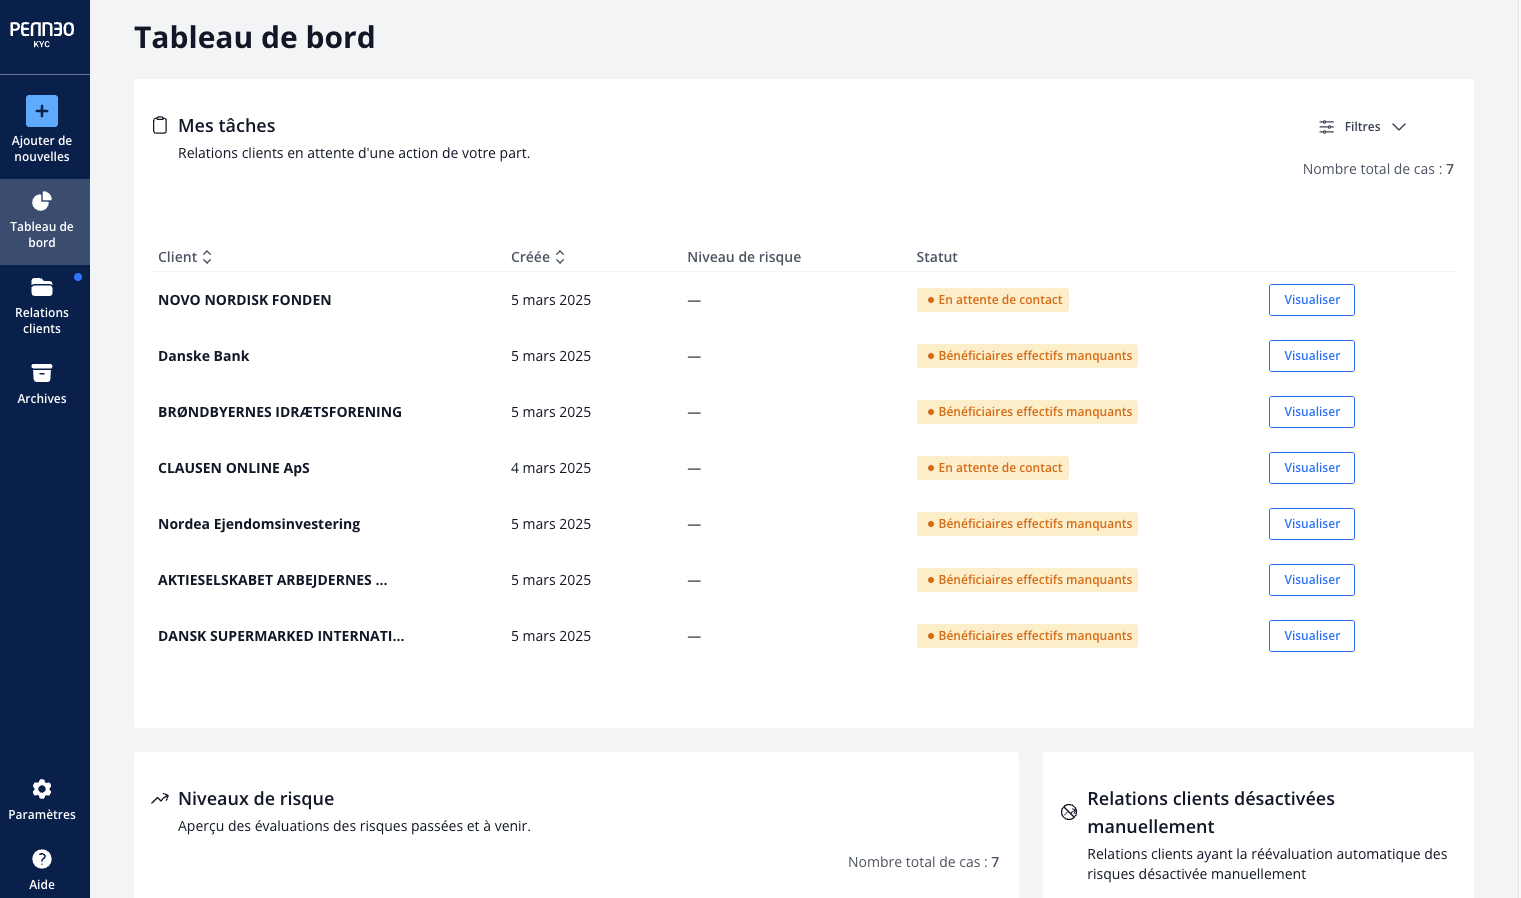Click Nombre total de cas in Niveaux de risque
Image resolution: width=1521 pixels, height=898 pixels.
[x=923, y=862]
